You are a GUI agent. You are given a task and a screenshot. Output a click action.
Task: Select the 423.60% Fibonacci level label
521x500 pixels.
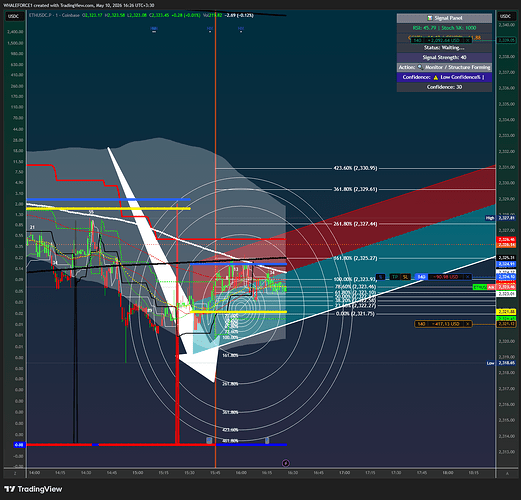pyautogui.click(x=355, y=168)
